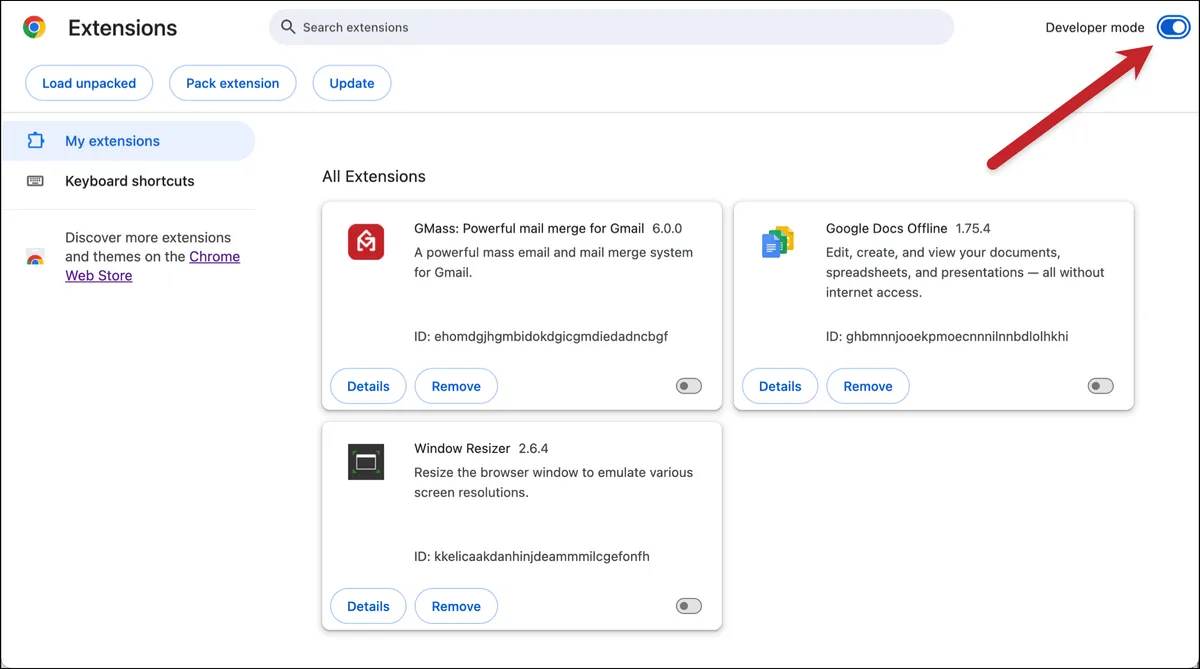Image resolution: width=1200 pixels, height=669 pixels.
Task: Click the puzzle icon beside My extensions
Action: [x=36, y=141]
